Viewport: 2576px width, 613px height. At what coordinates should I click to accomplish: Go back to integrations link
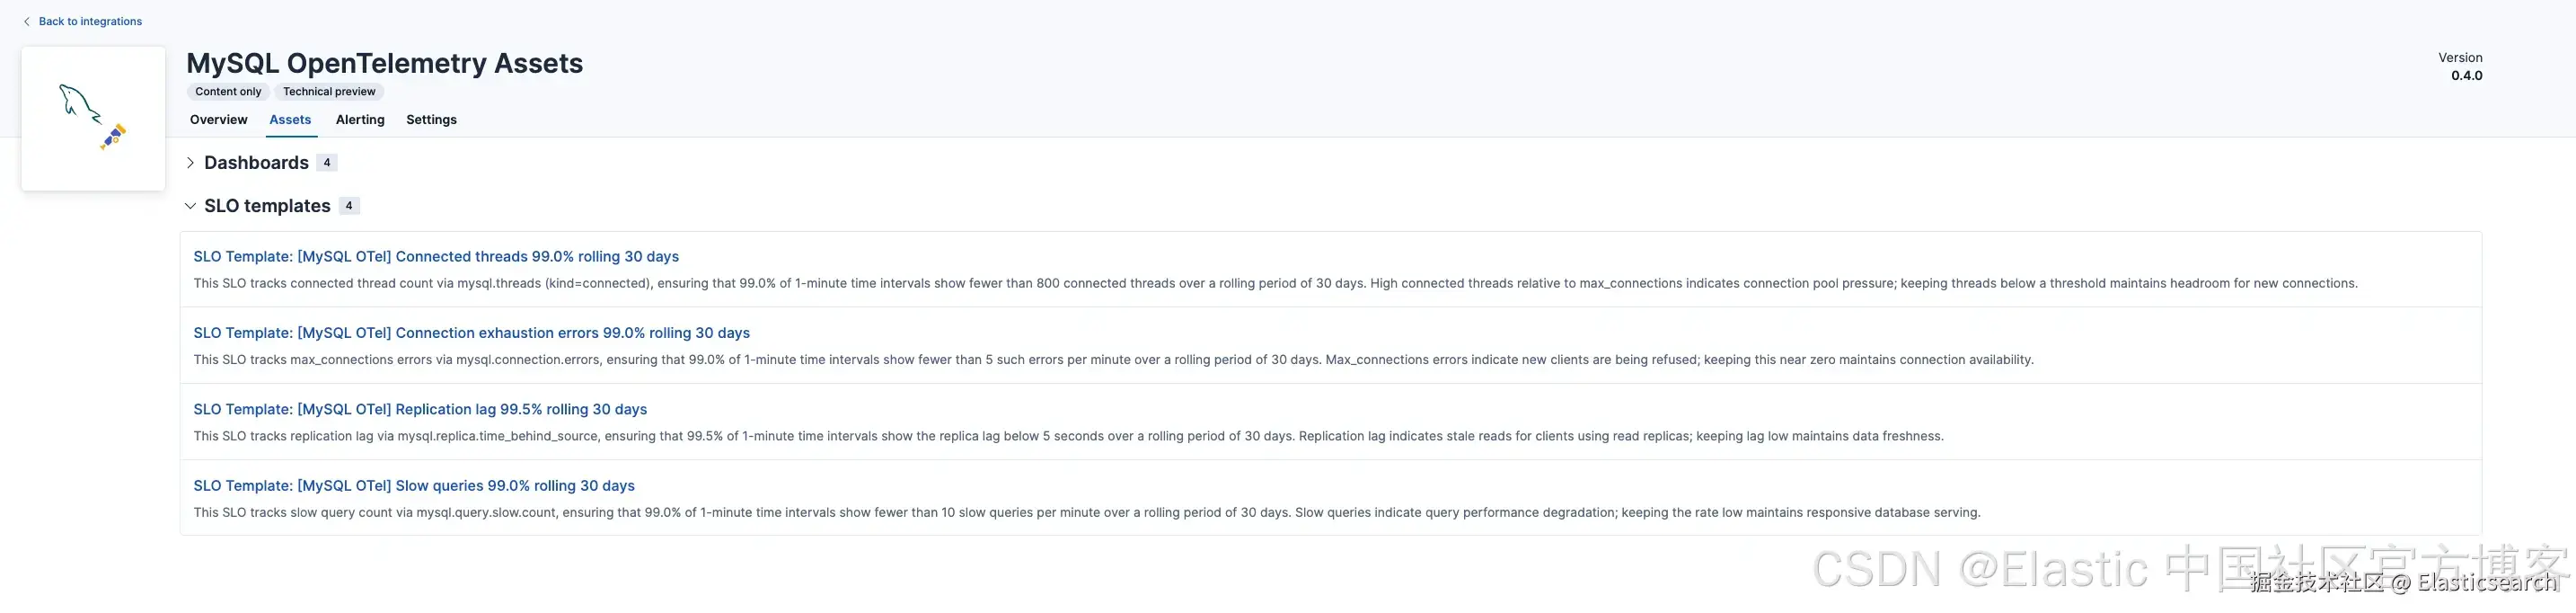pyautogui.click(x=90, y=22)
